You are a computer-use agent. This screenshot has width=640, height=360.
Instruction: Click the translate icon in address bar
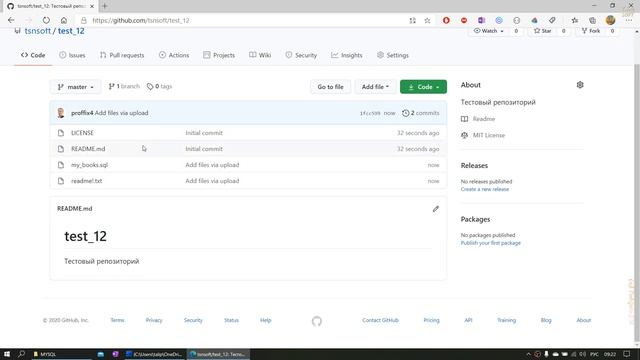412,20
